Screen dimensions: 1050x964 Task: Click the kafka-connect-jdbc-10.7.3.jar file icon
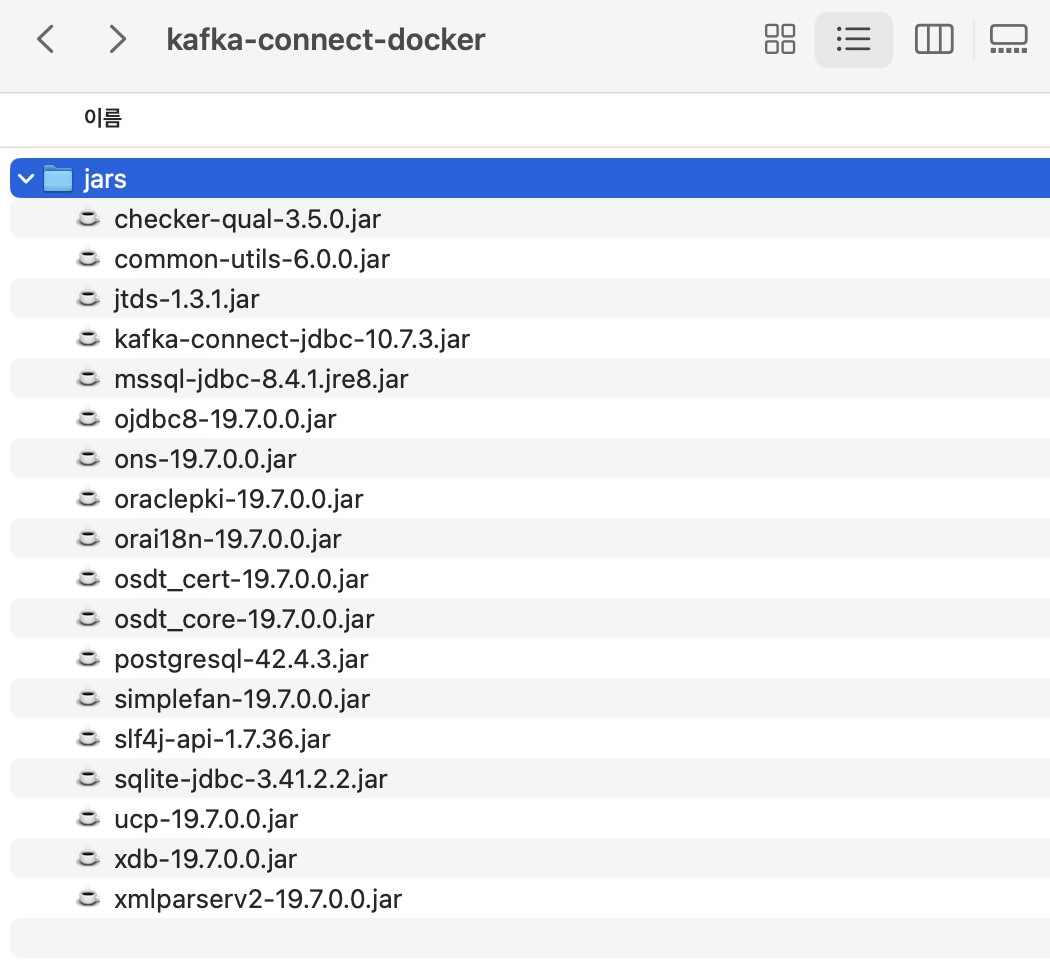(88, 338)
